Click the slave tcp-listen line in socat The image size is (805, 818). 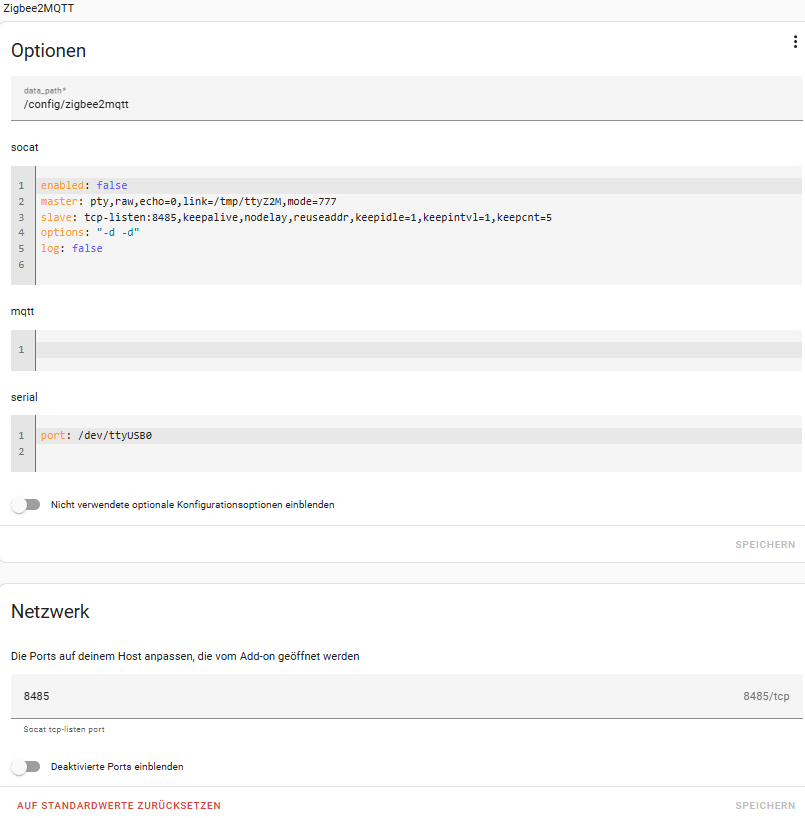point(296,217)
